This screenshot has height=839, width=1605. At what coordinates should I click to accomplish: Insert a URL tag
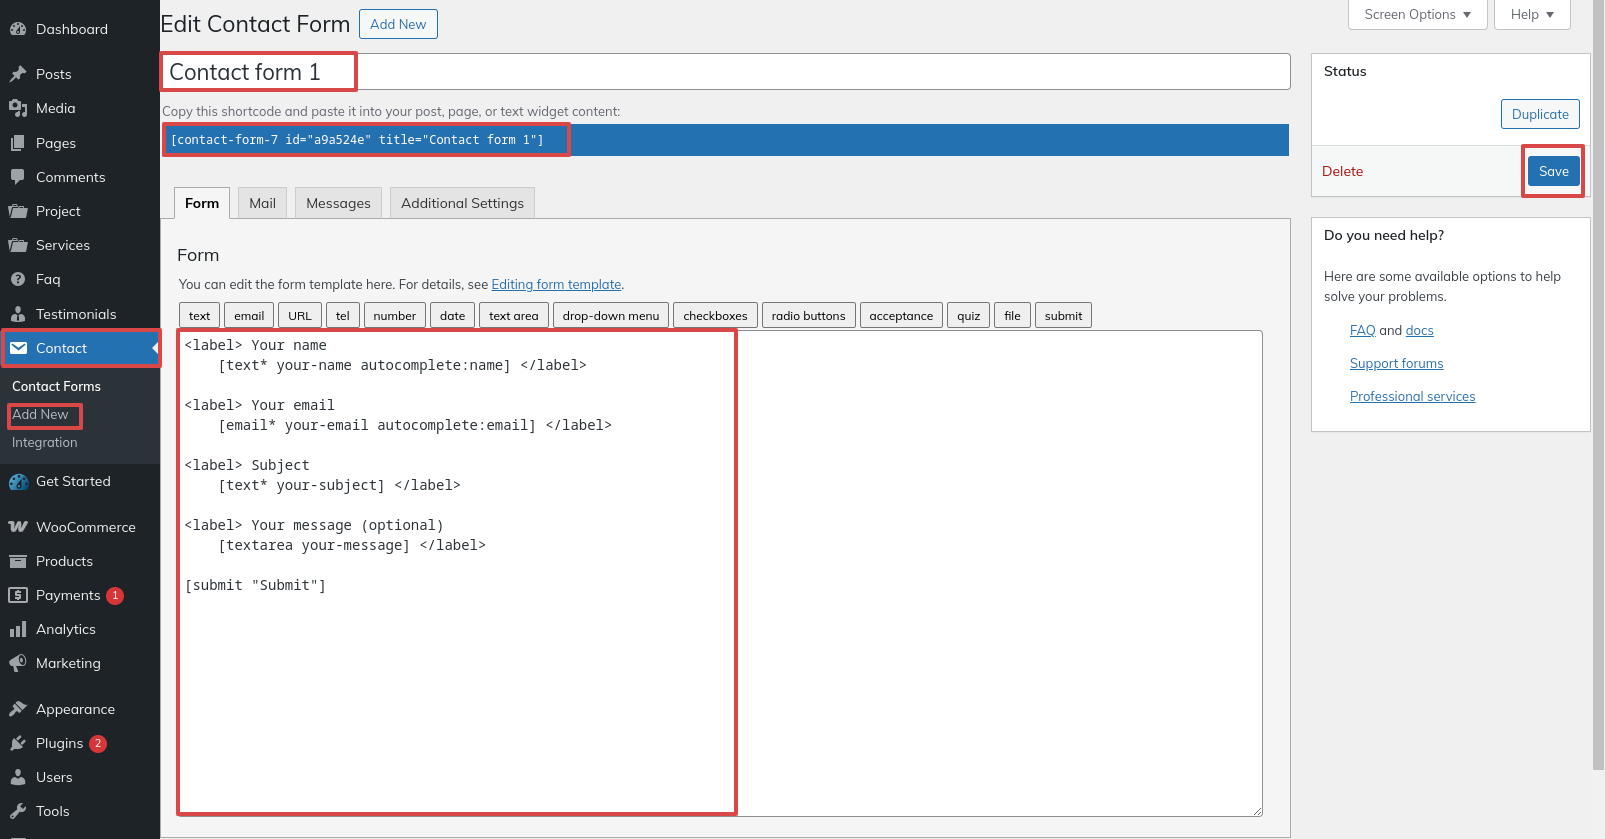click(300, 315)
